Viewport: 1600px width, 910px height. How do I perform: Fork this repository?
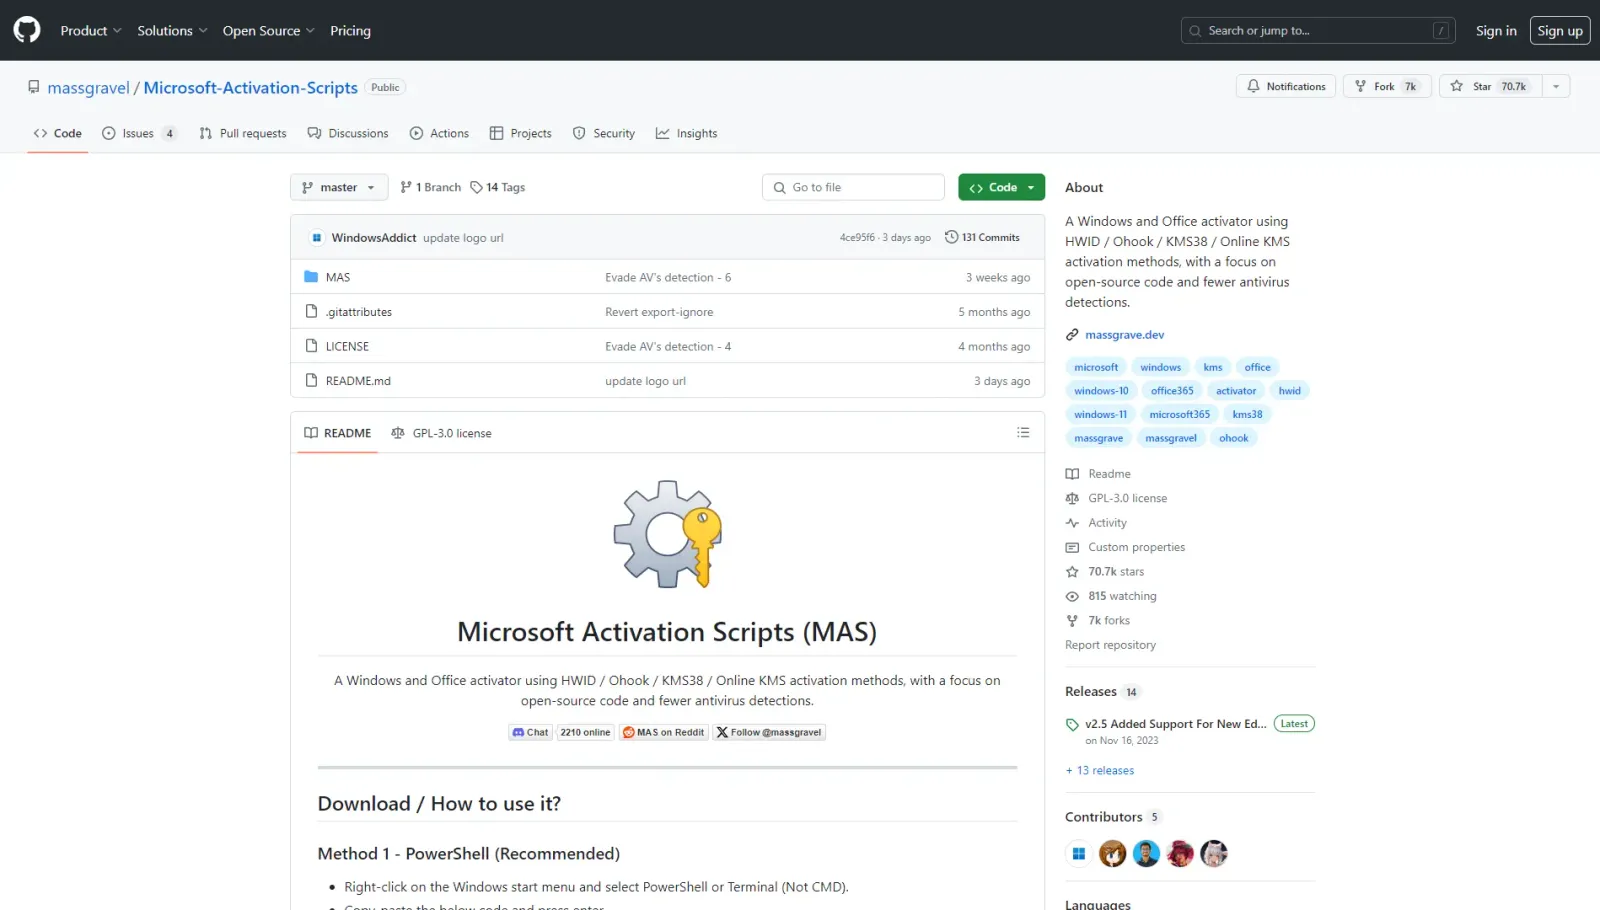[1386, 87]
